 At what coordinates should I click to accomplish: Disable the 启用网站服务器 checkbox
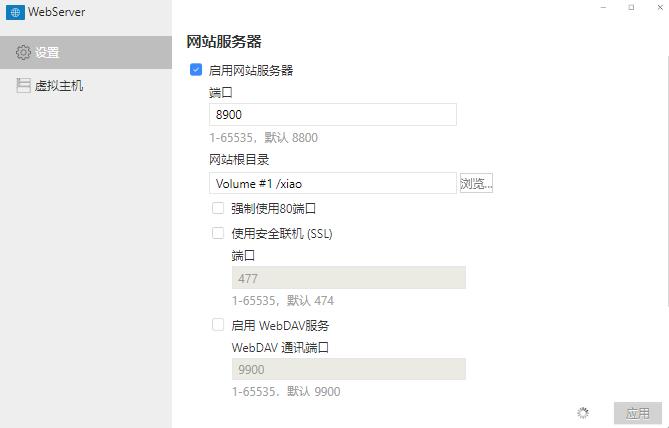pos(196,71)
